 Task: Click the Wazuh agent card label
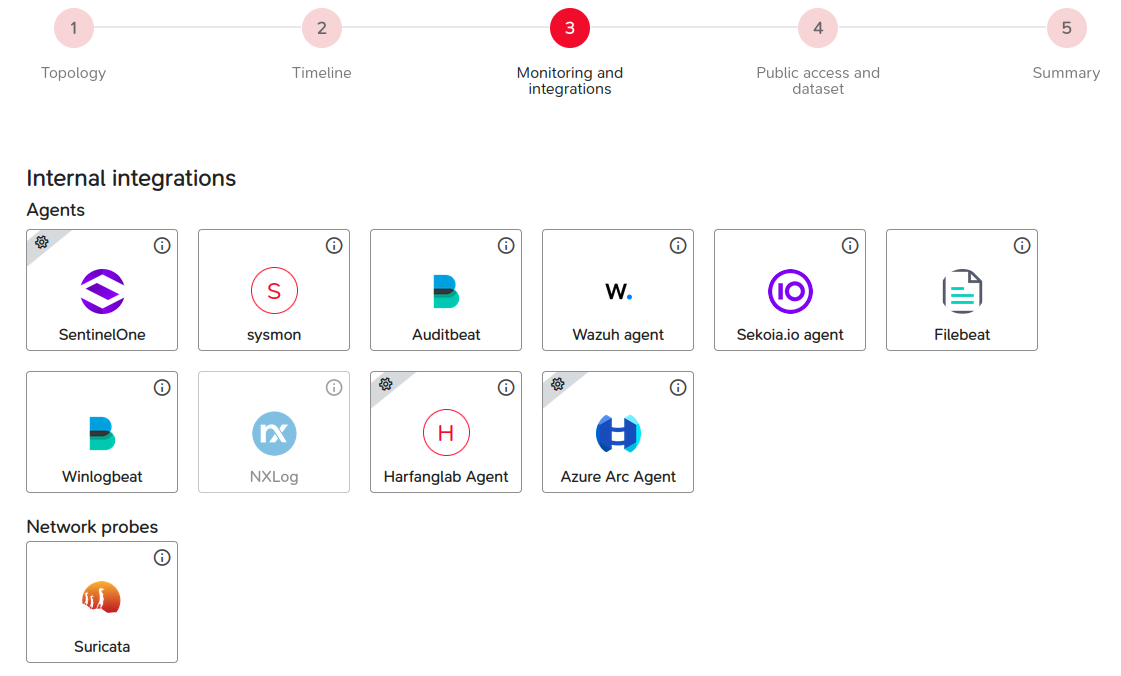(x=618, y=335)
